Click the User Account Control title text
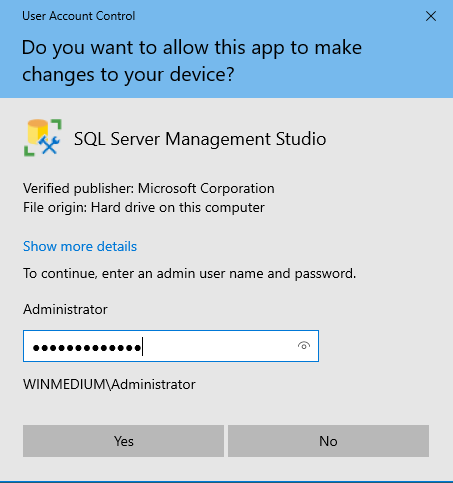453x483 pixels. 79,16
